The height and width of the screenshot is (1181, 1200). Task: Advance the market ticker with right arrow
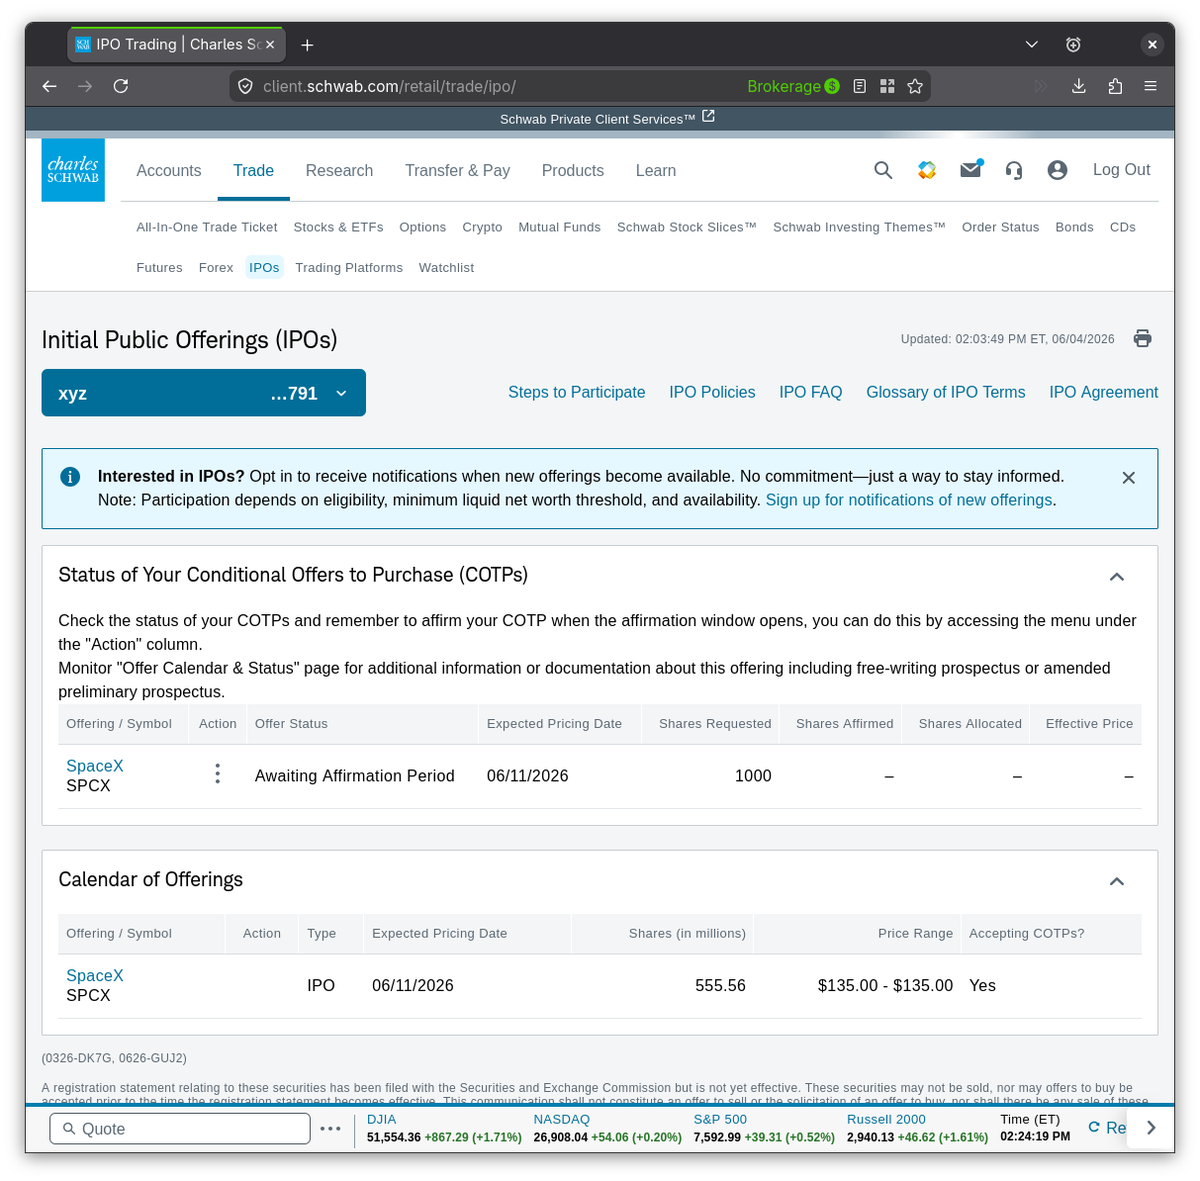tap(1151, 1128)
